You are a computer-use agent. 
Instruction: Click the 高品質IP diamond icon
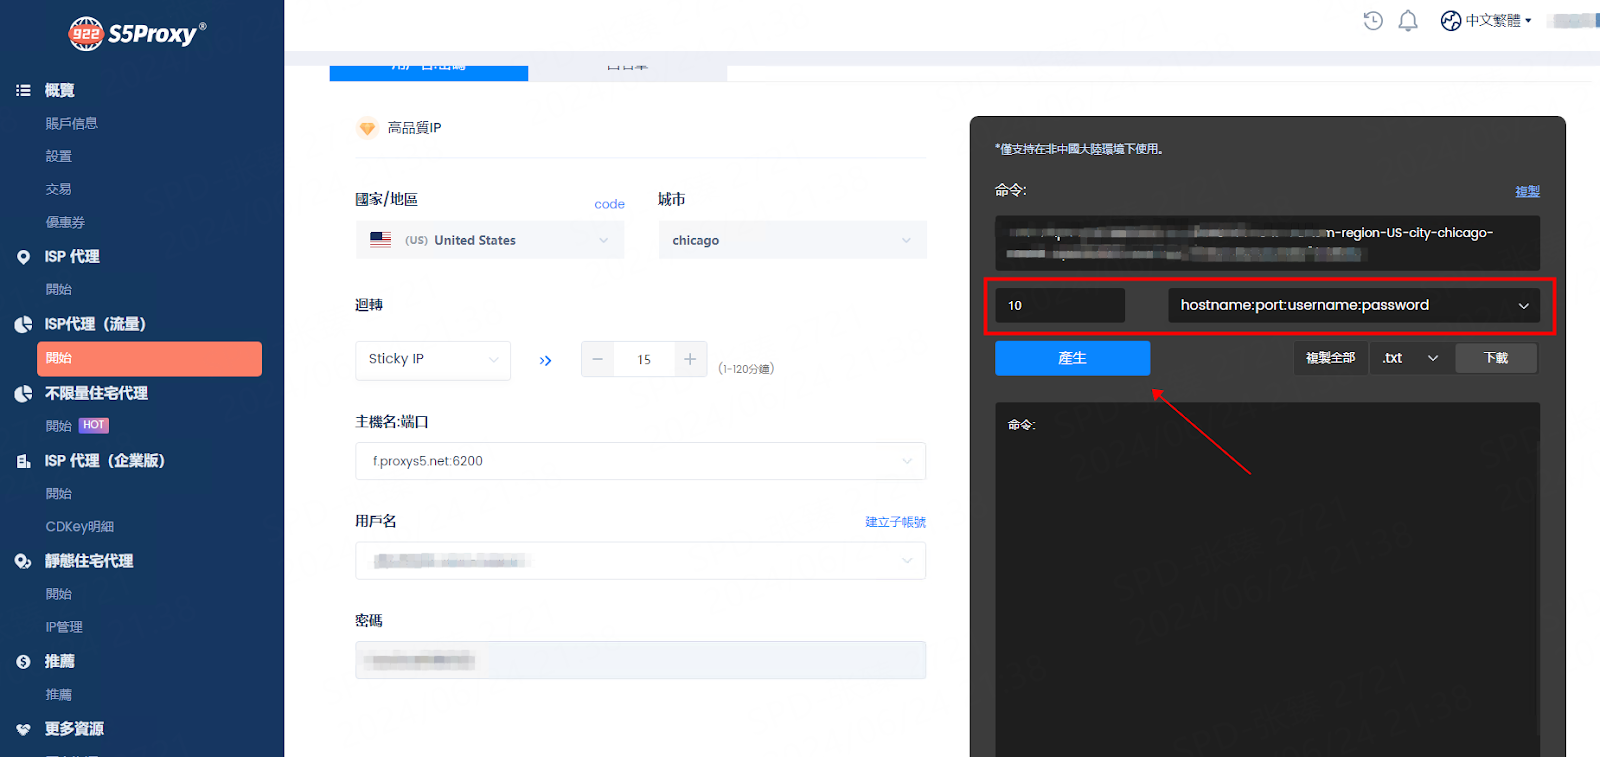[367, 128]
